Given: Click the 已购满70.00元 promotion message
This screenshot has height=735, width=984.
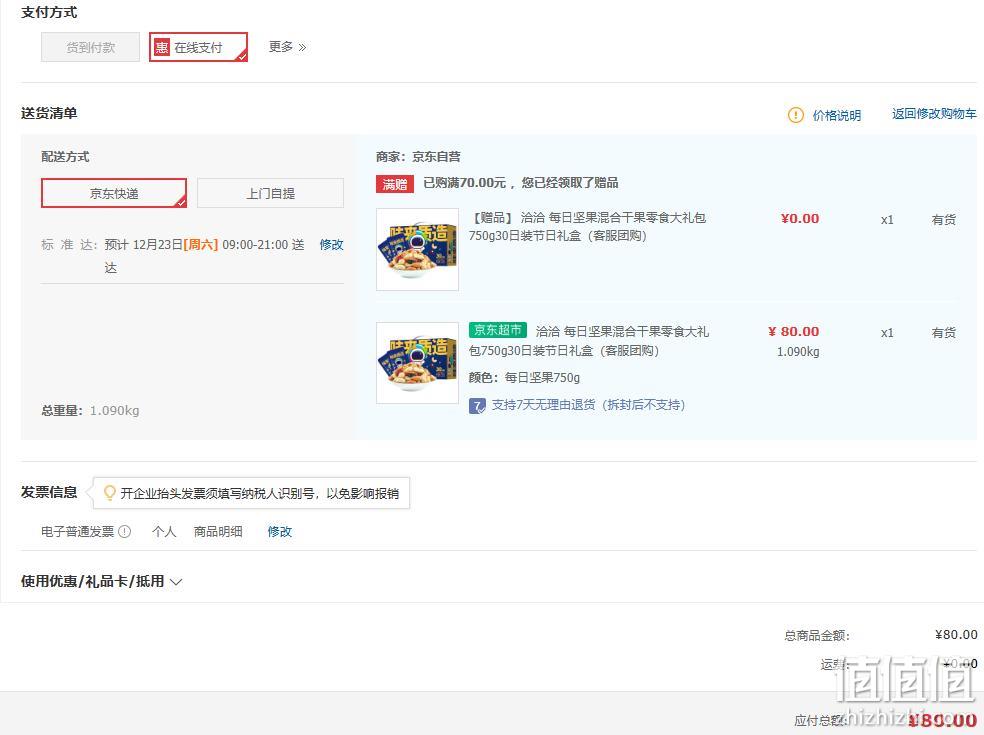Looking at the screenshot, I should (x=520, y=183).
